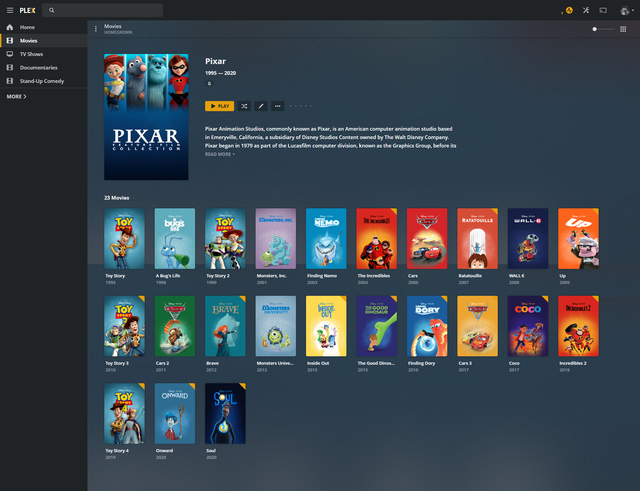The height and width of the screenshot is (491, 640).
Task: Click the Finding Nemo title link
Action: tap(322, 276)
